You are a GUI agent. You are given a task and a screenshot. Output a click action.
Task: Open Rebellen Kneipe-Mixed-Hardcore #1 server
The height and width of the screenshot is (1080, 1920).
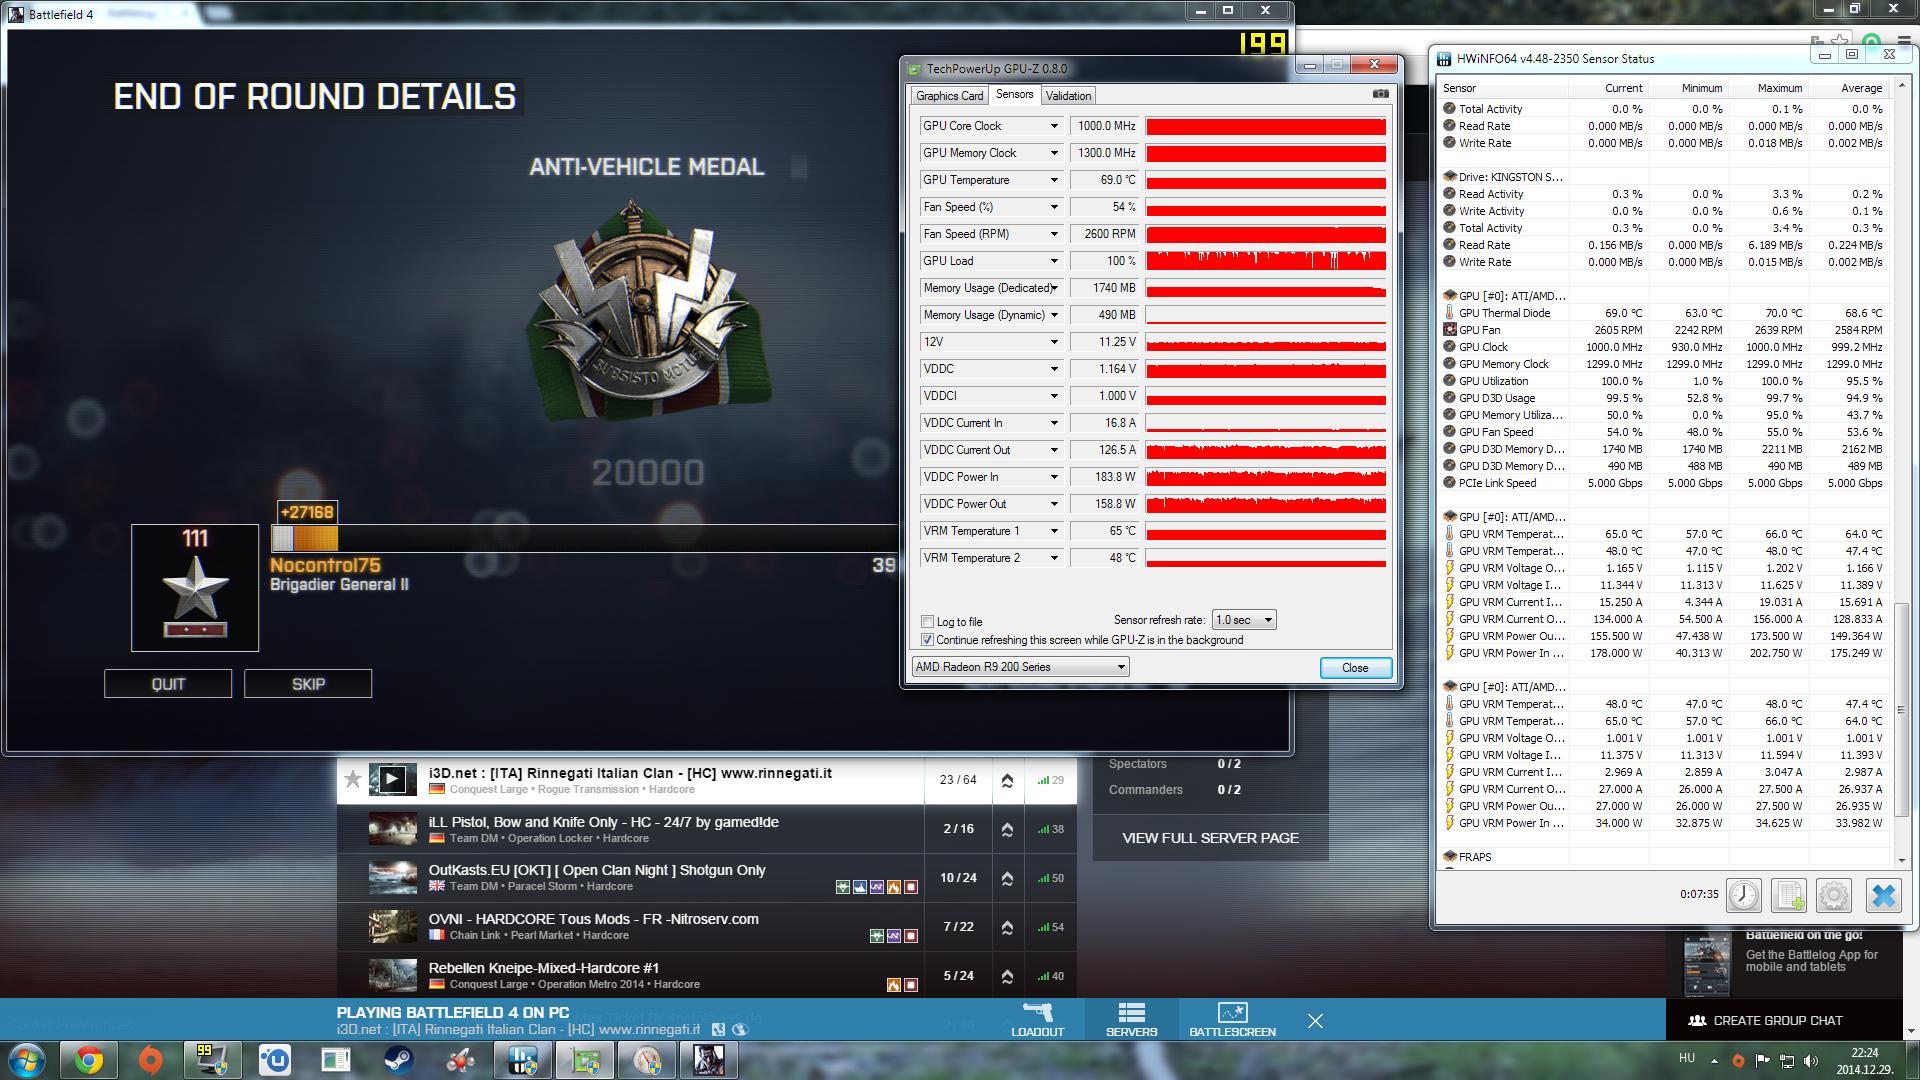(544, 968)
